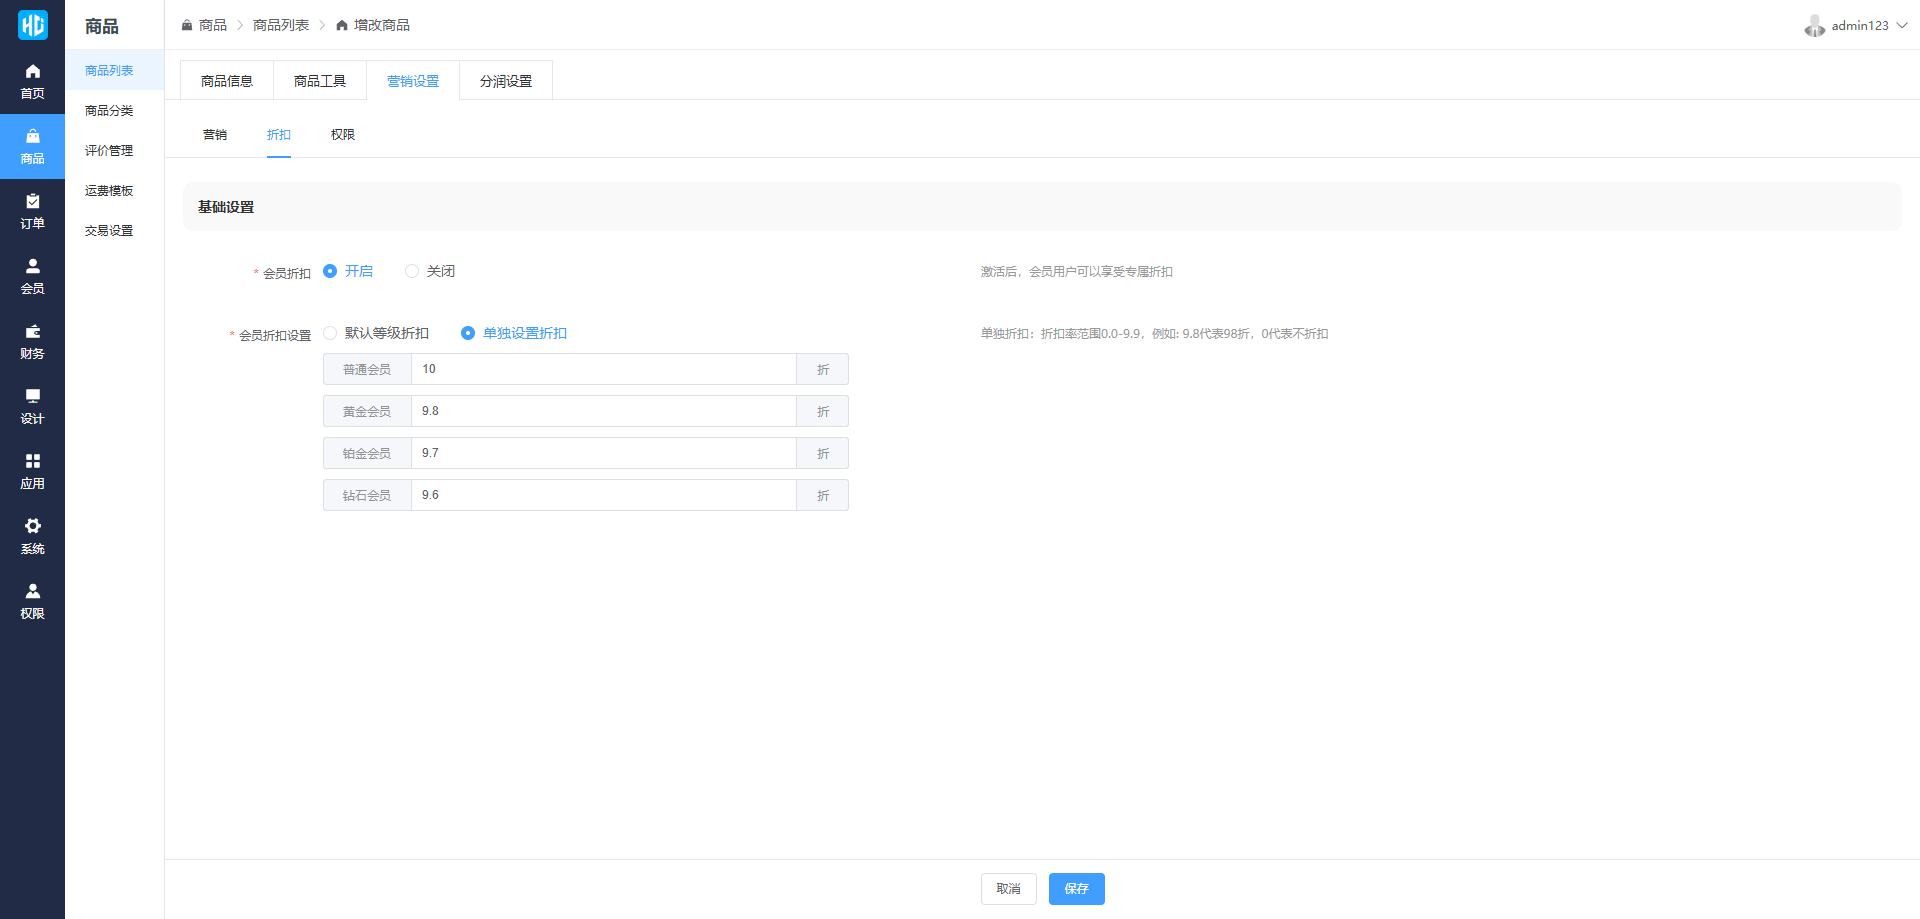Click 商品列表 breadcrumb link
Screen dimensions: 1920x919
coord(280,25)
